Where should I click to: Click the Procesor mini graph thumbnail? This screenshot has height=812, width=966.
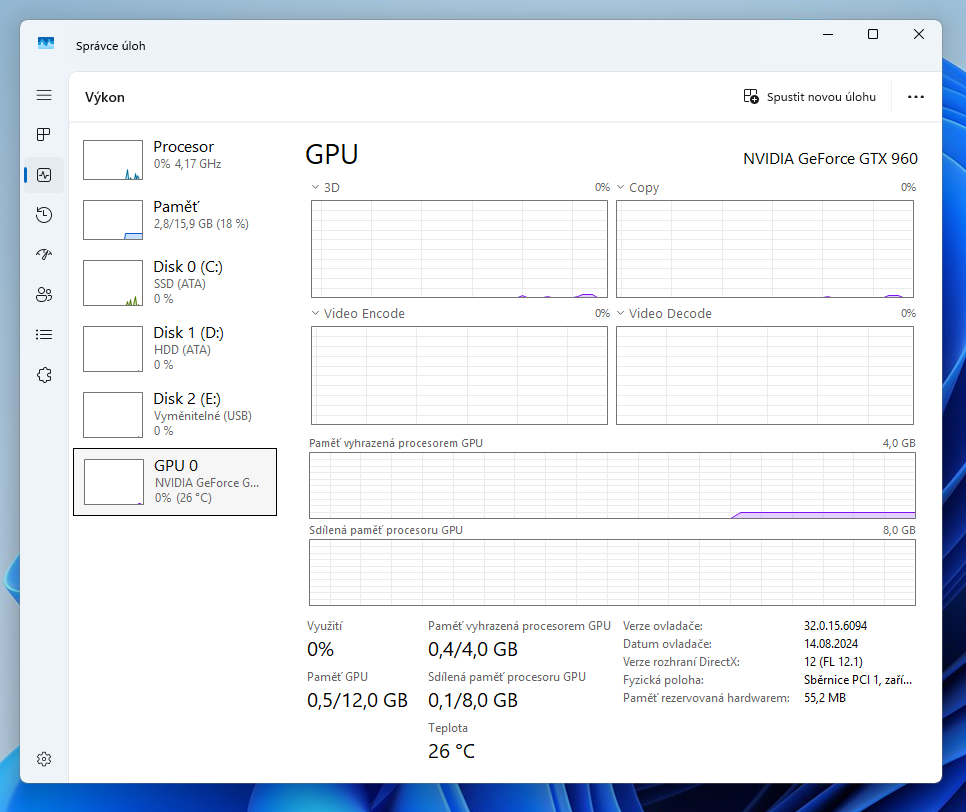[113, 159]
